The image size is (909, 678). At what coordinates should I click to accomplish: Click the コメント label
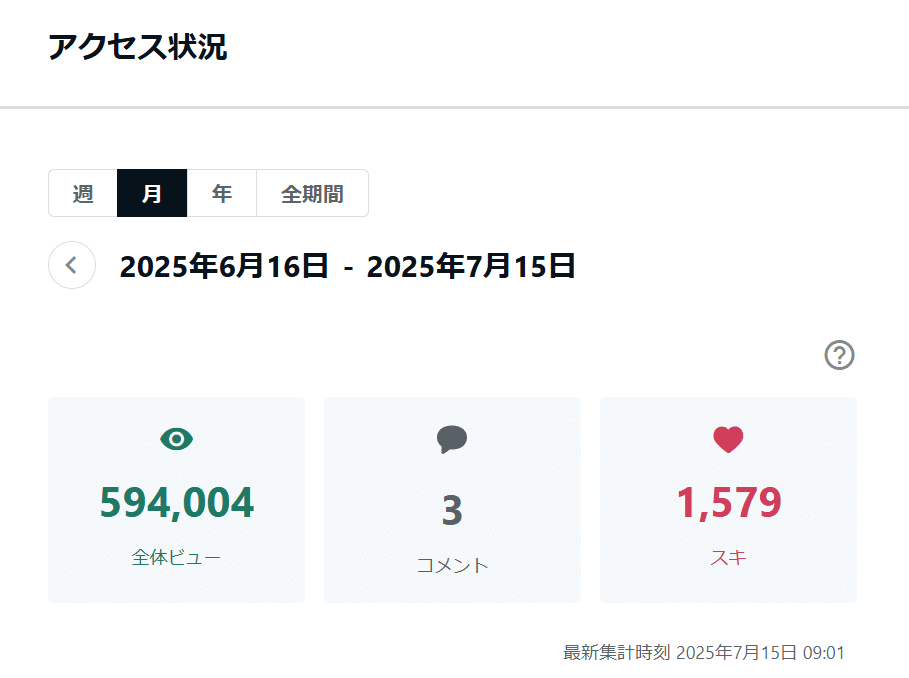coord(452,565)
